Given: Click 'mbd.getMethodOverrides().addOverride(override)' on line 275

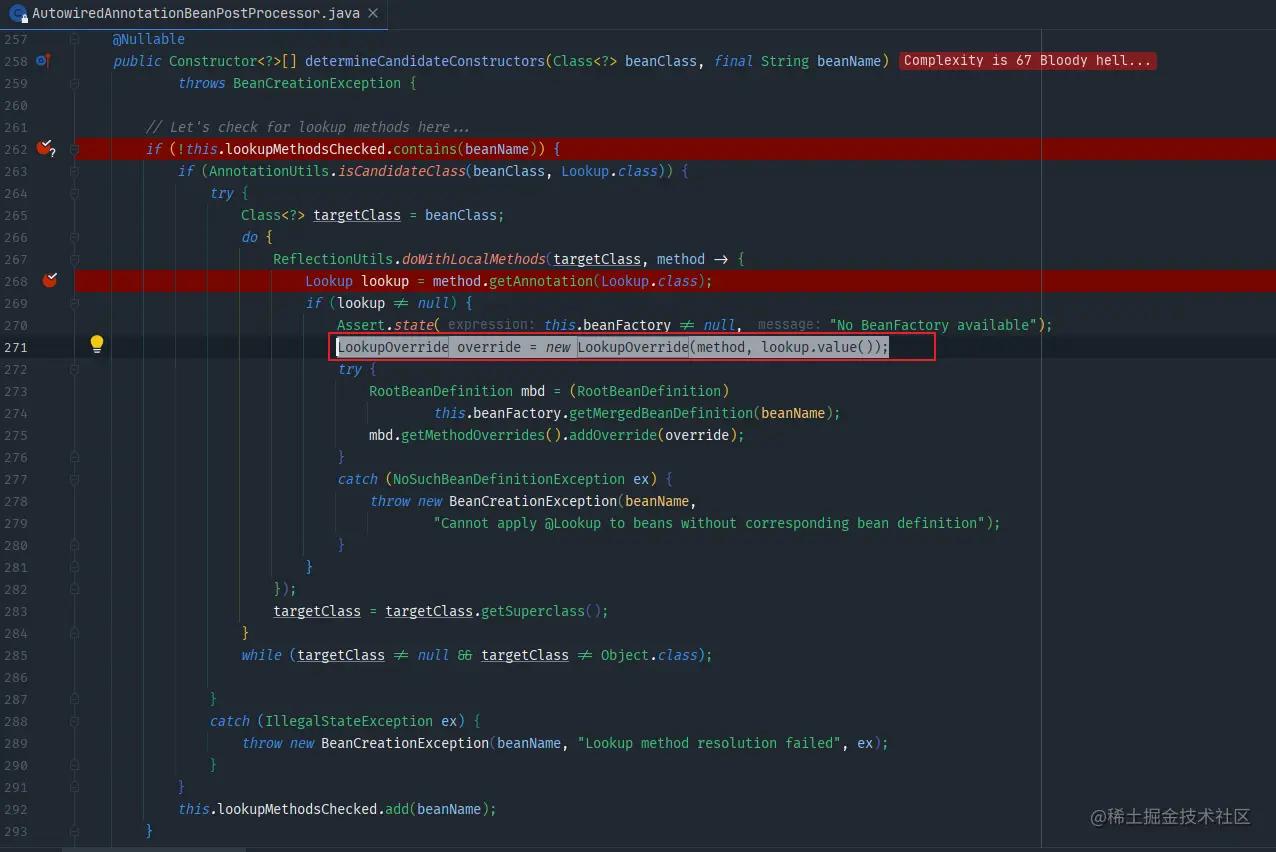Looking at the screenshot, I should (553, 435).
